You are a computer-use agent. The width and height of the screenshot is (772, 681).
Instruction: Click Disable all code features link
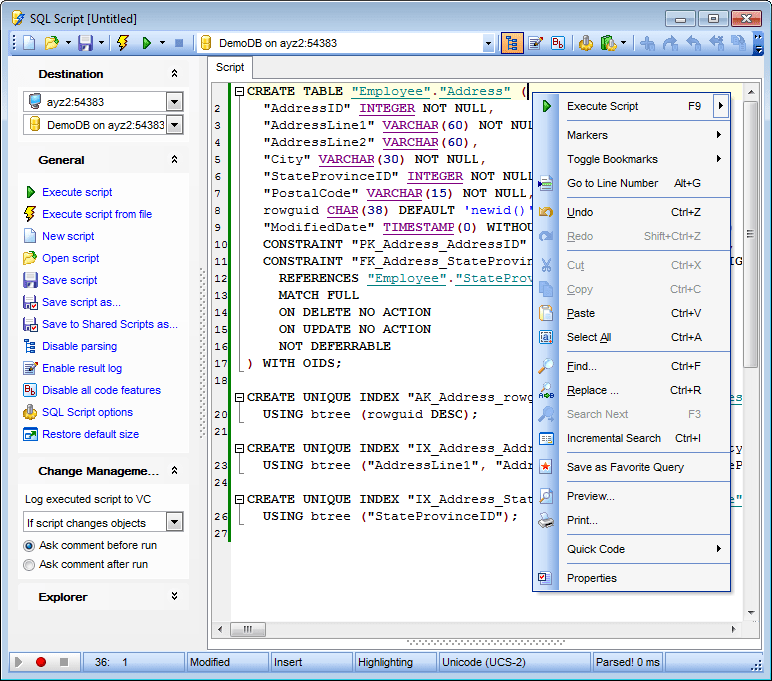(101, 390)
